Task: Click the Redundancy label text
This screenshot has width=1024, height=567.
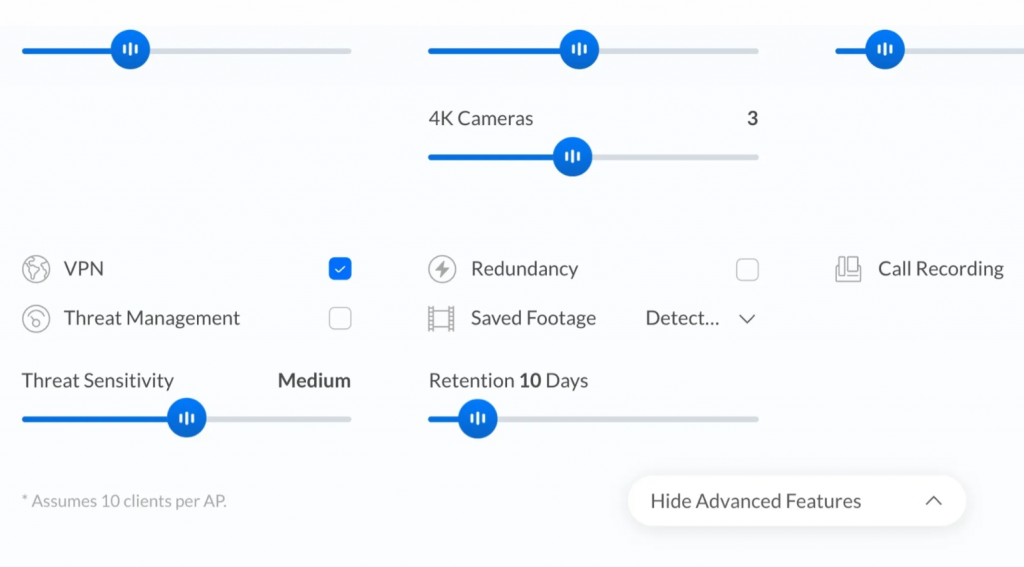Action: pyautogui.click(x=524, y=269)
